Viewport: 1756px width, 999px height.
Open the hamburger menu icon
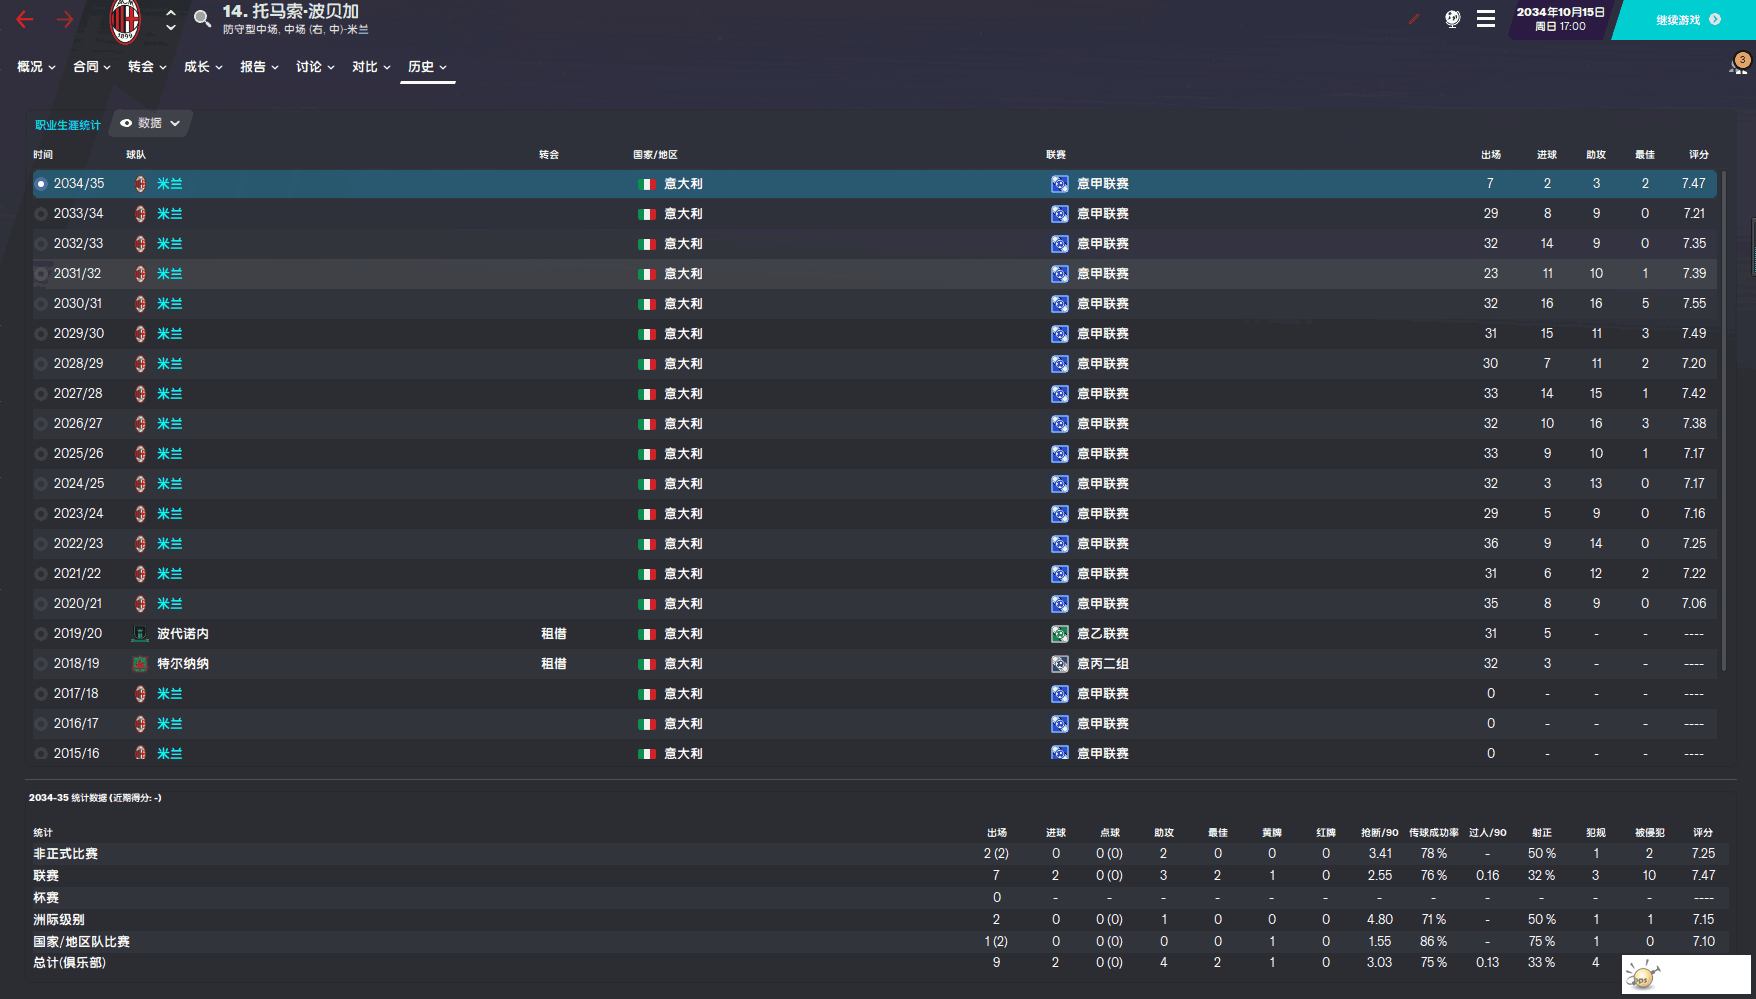(x=1486, y=18)
